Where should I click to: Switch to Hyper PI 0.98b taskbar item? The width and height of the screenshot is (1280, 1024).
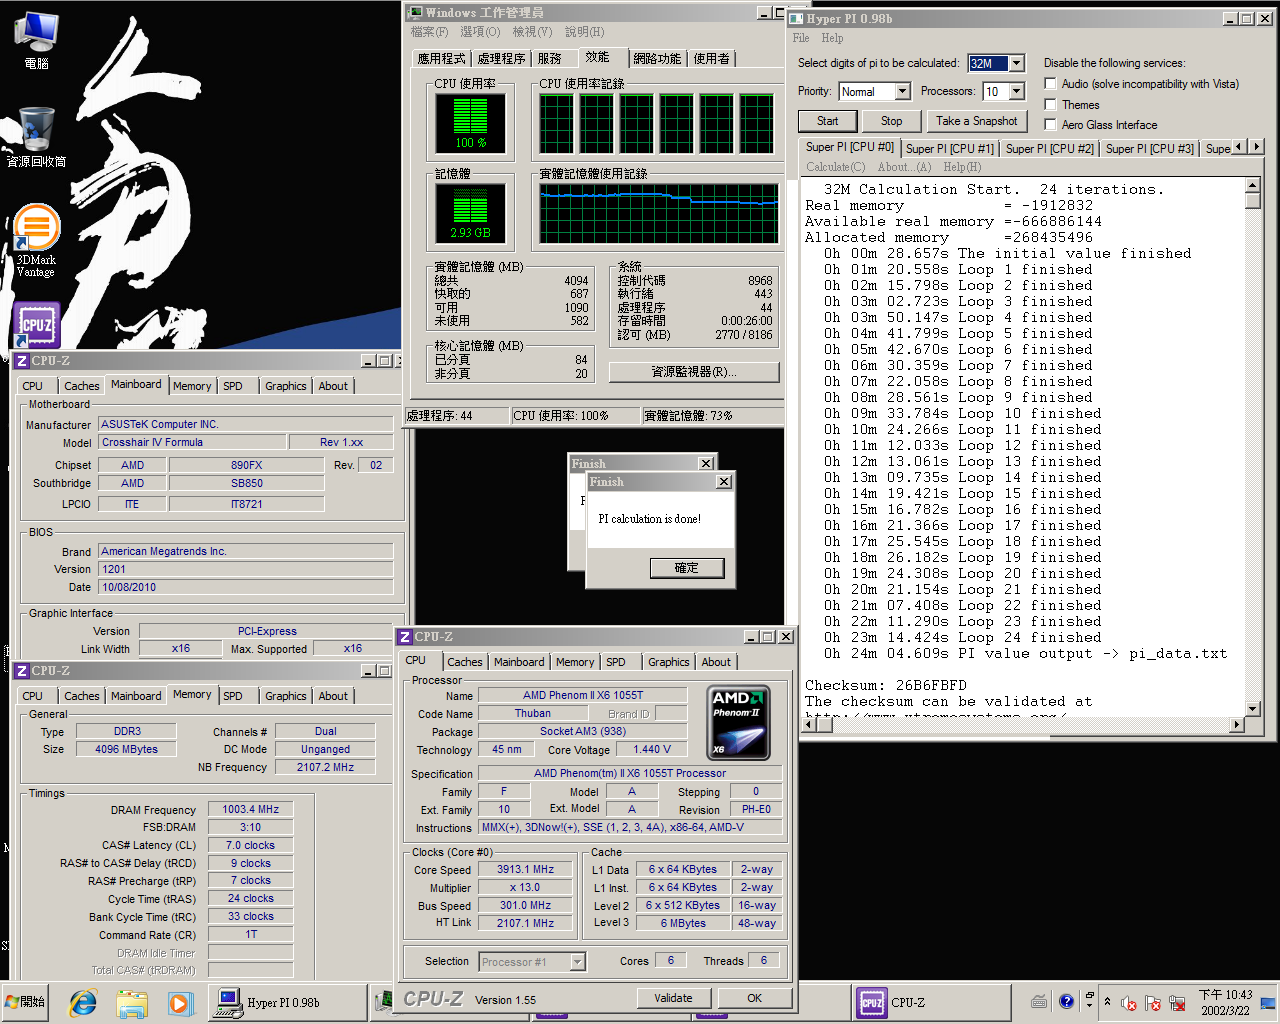pyautogui.click(x=286, y=1002)
